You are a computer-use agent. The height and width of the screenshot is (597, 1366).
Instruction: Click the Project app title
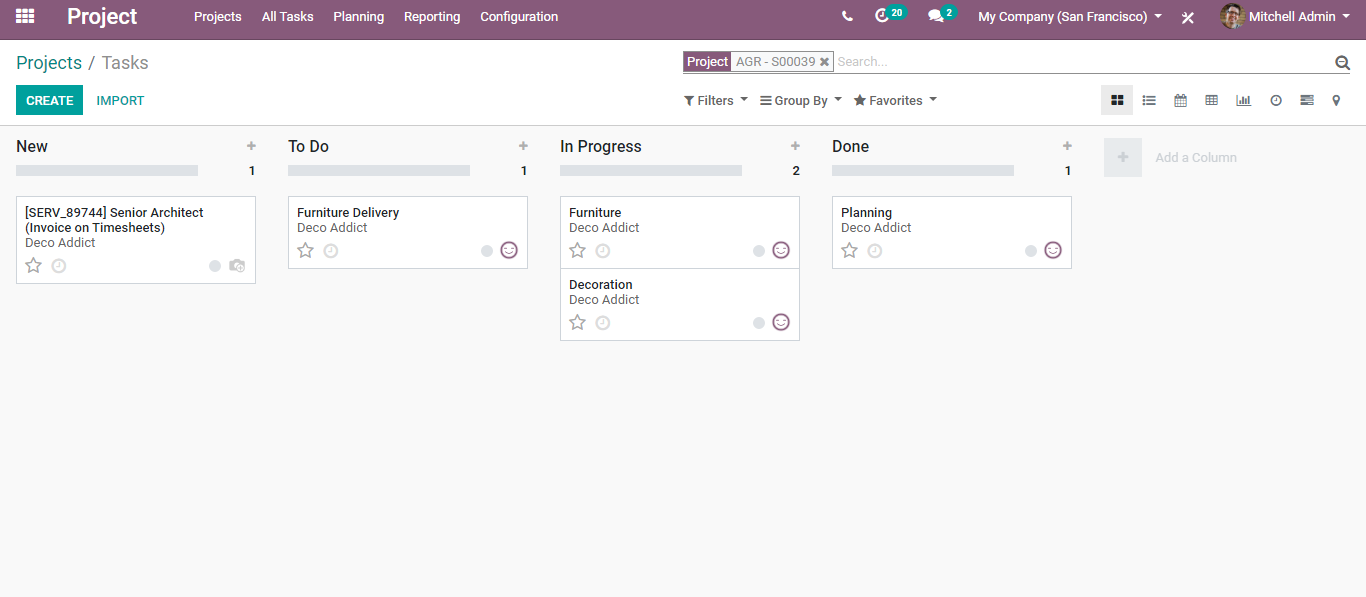tap(102, 16)
